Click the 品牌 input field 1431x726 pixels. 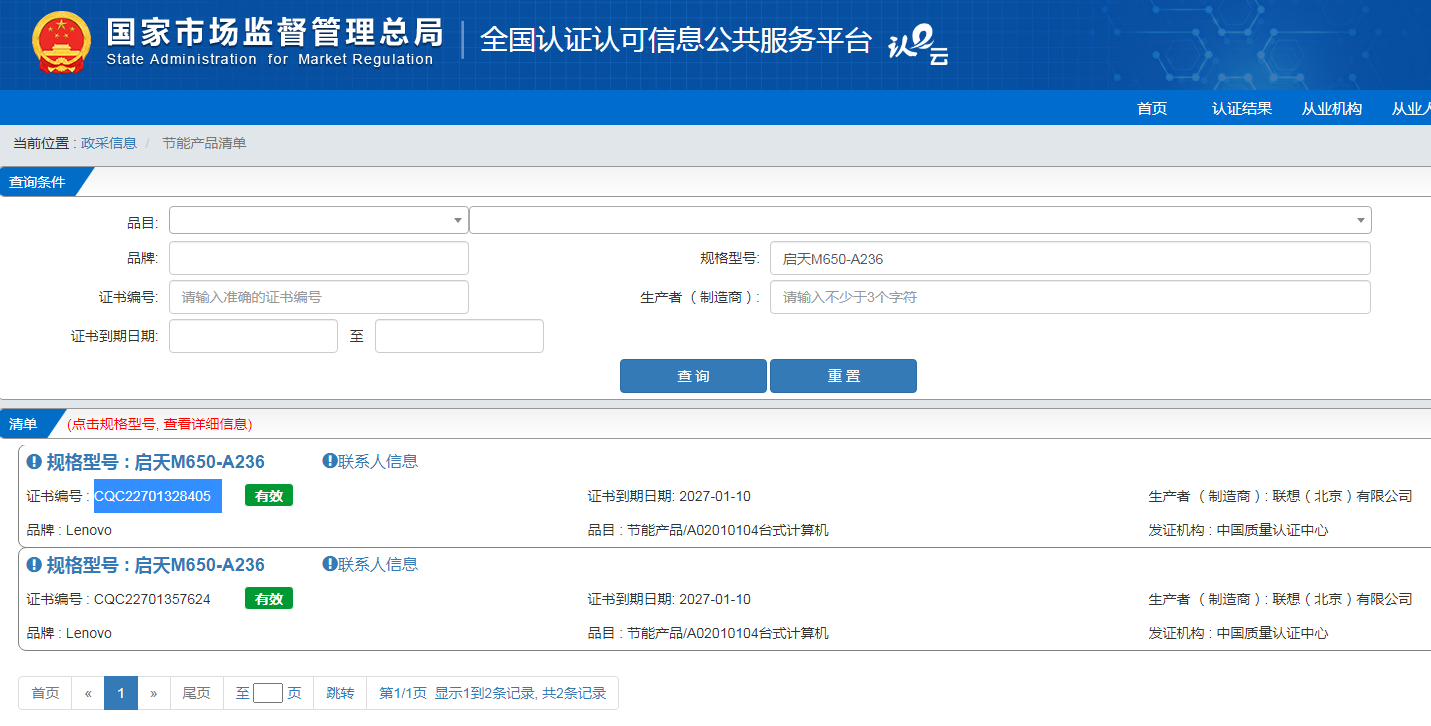coord(318,258)
